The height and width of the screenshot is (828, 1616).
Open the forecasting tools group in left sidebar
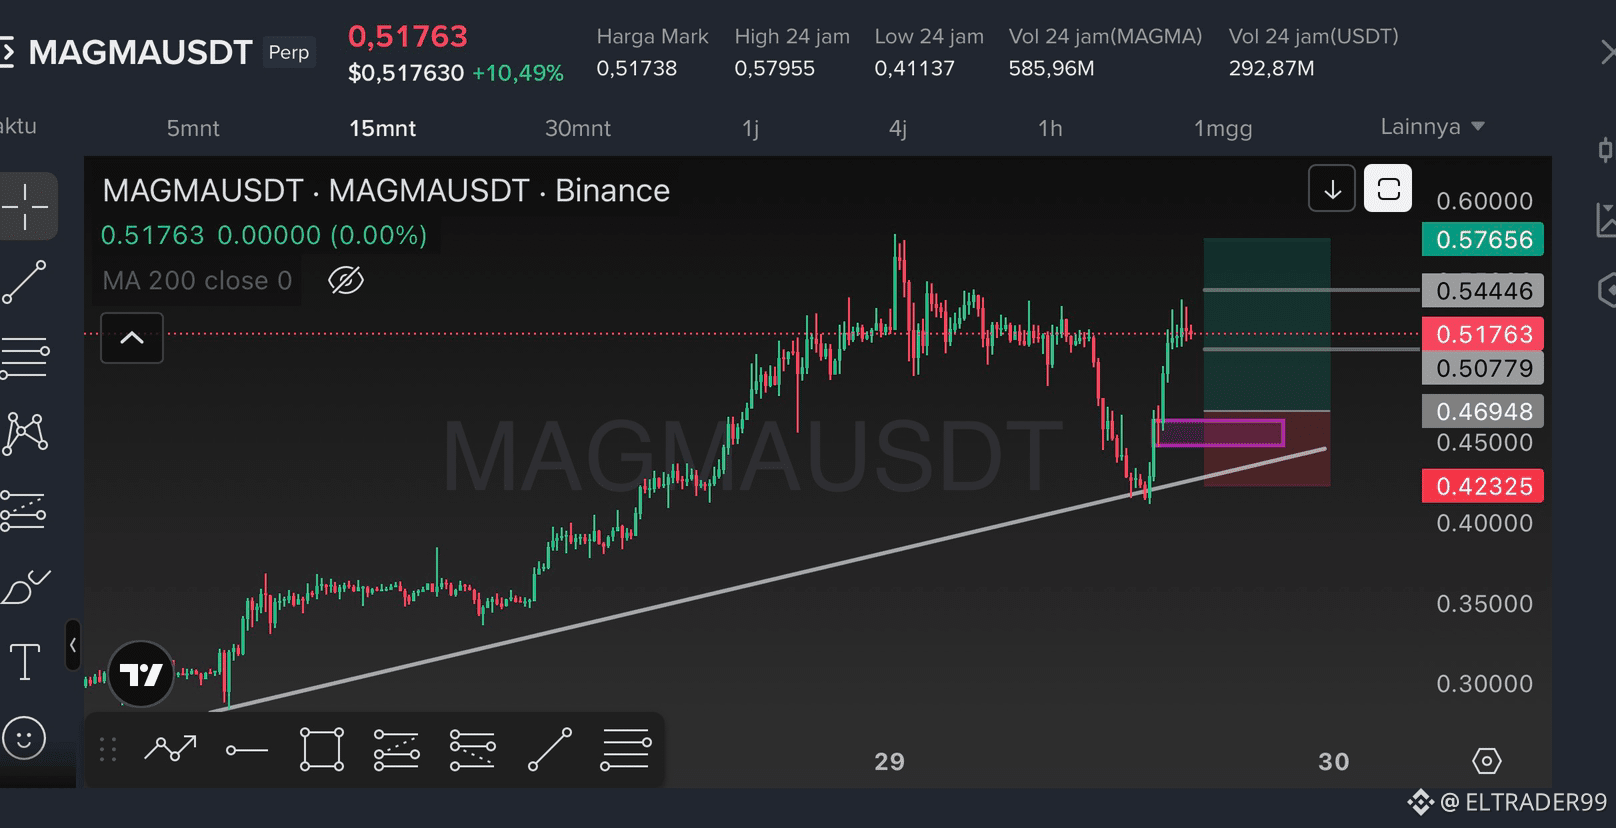tap(25, 510)
